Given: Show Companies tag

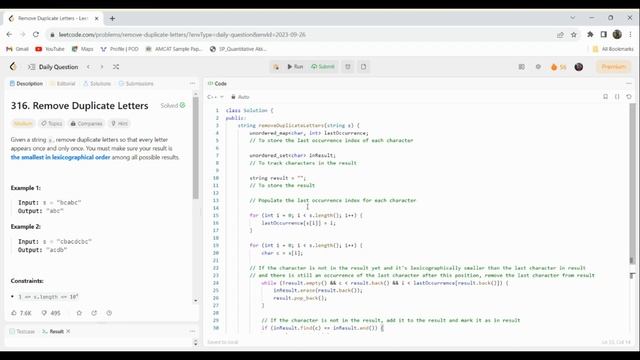Looking at the screenshot, I should click(x=86, y=123).
